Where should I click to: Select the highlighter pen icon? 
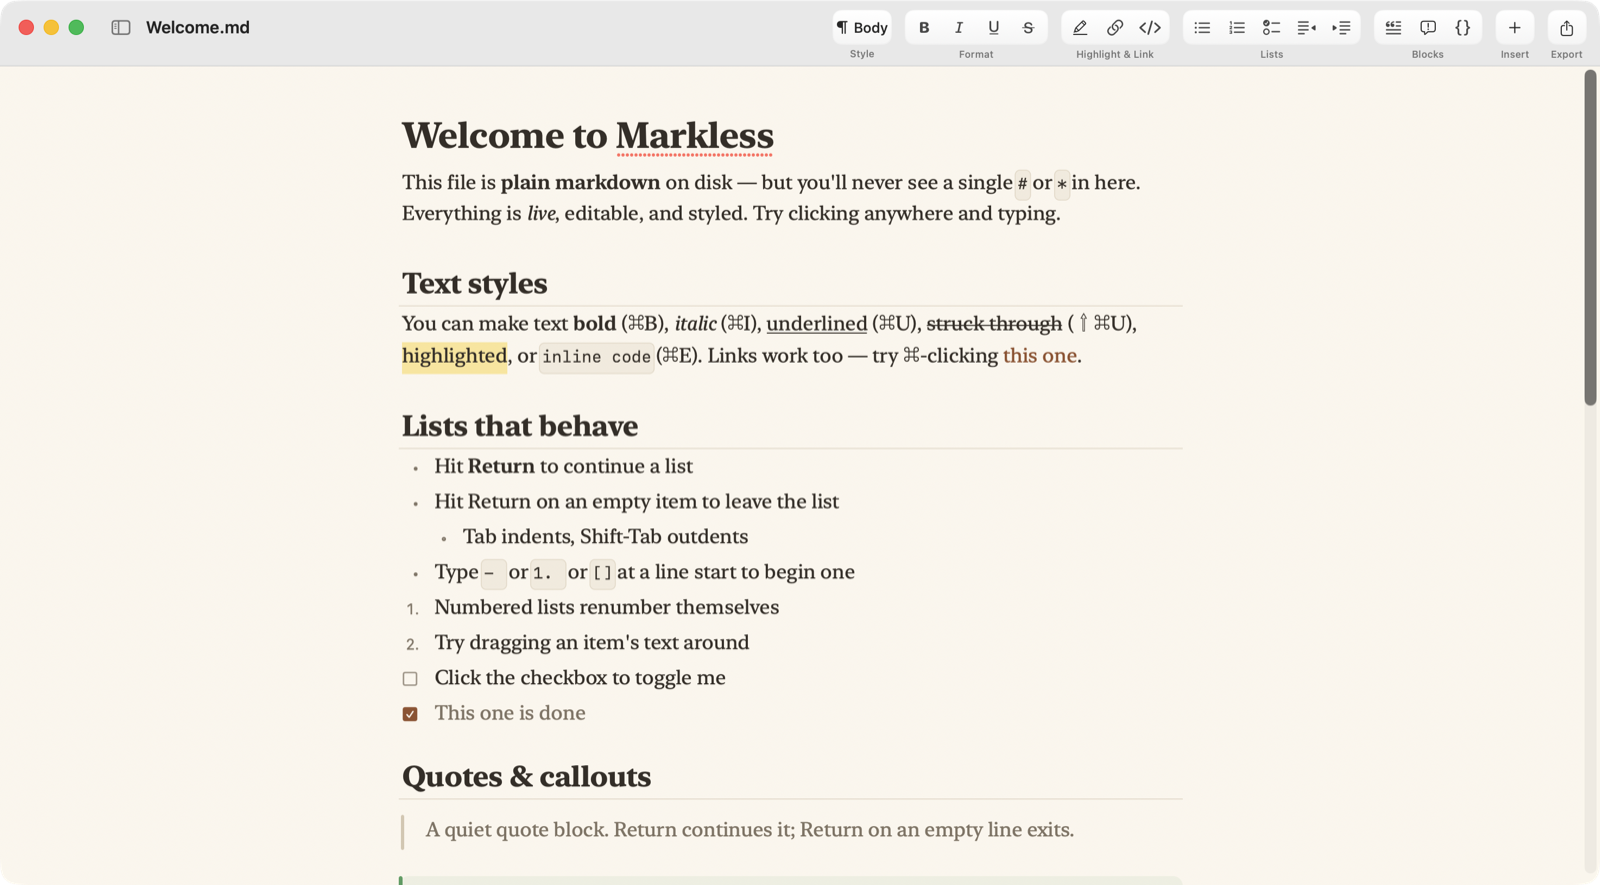(x=1080, y=28)
